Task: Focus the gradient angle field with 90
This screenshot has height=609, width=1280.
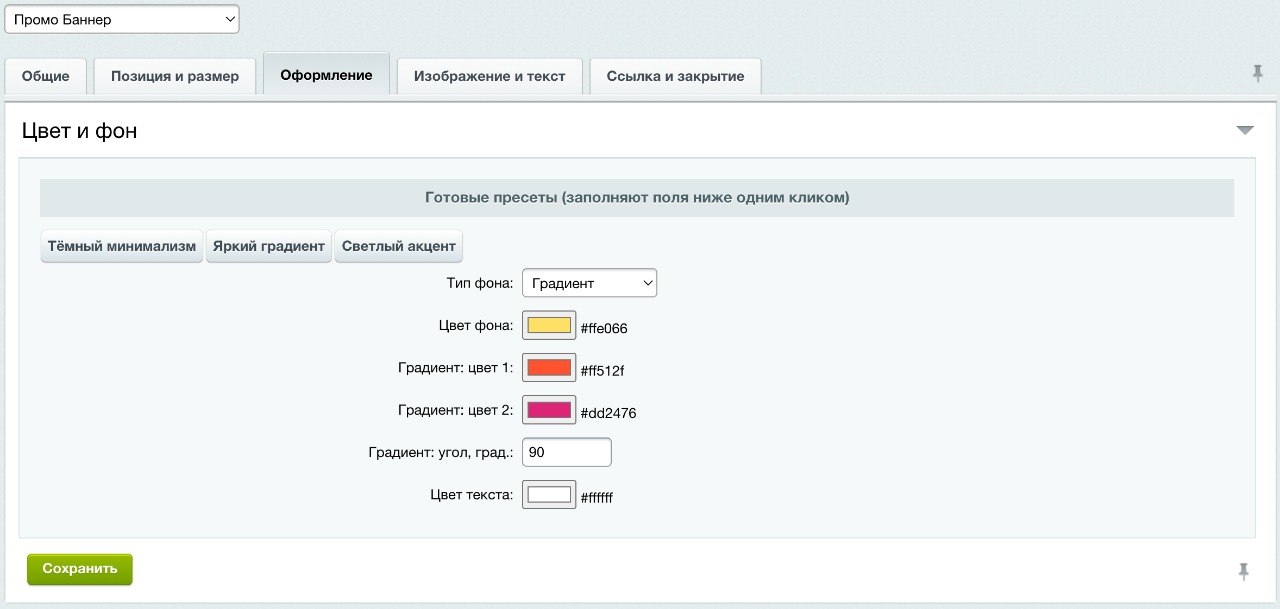Action: coord(567,452)
